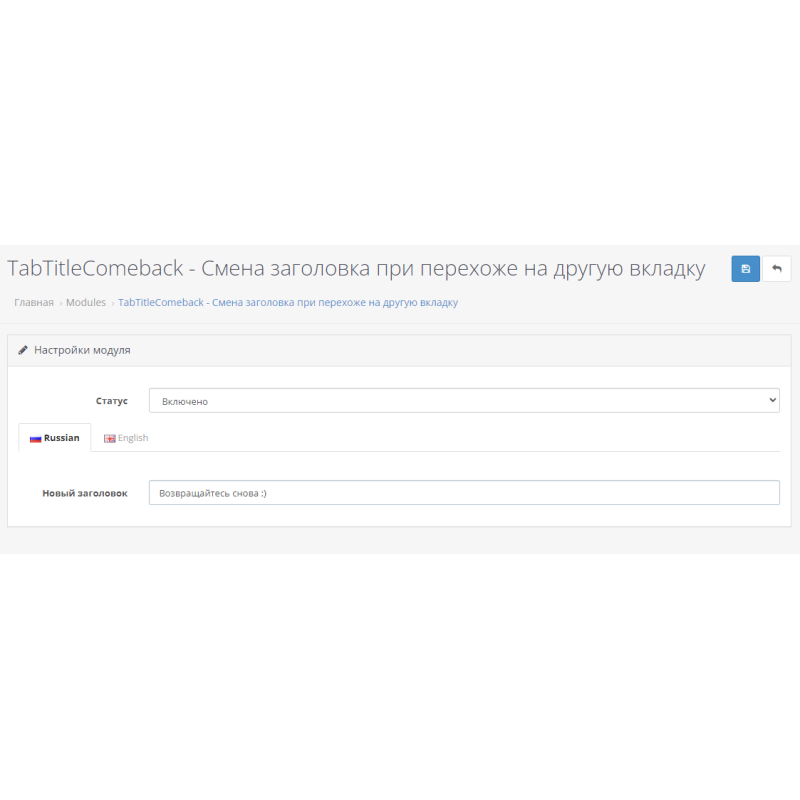The height and width of the screenshot is (800, 800).
Task: Open the Modules breadcrumb link
Action: coord(85,302)
